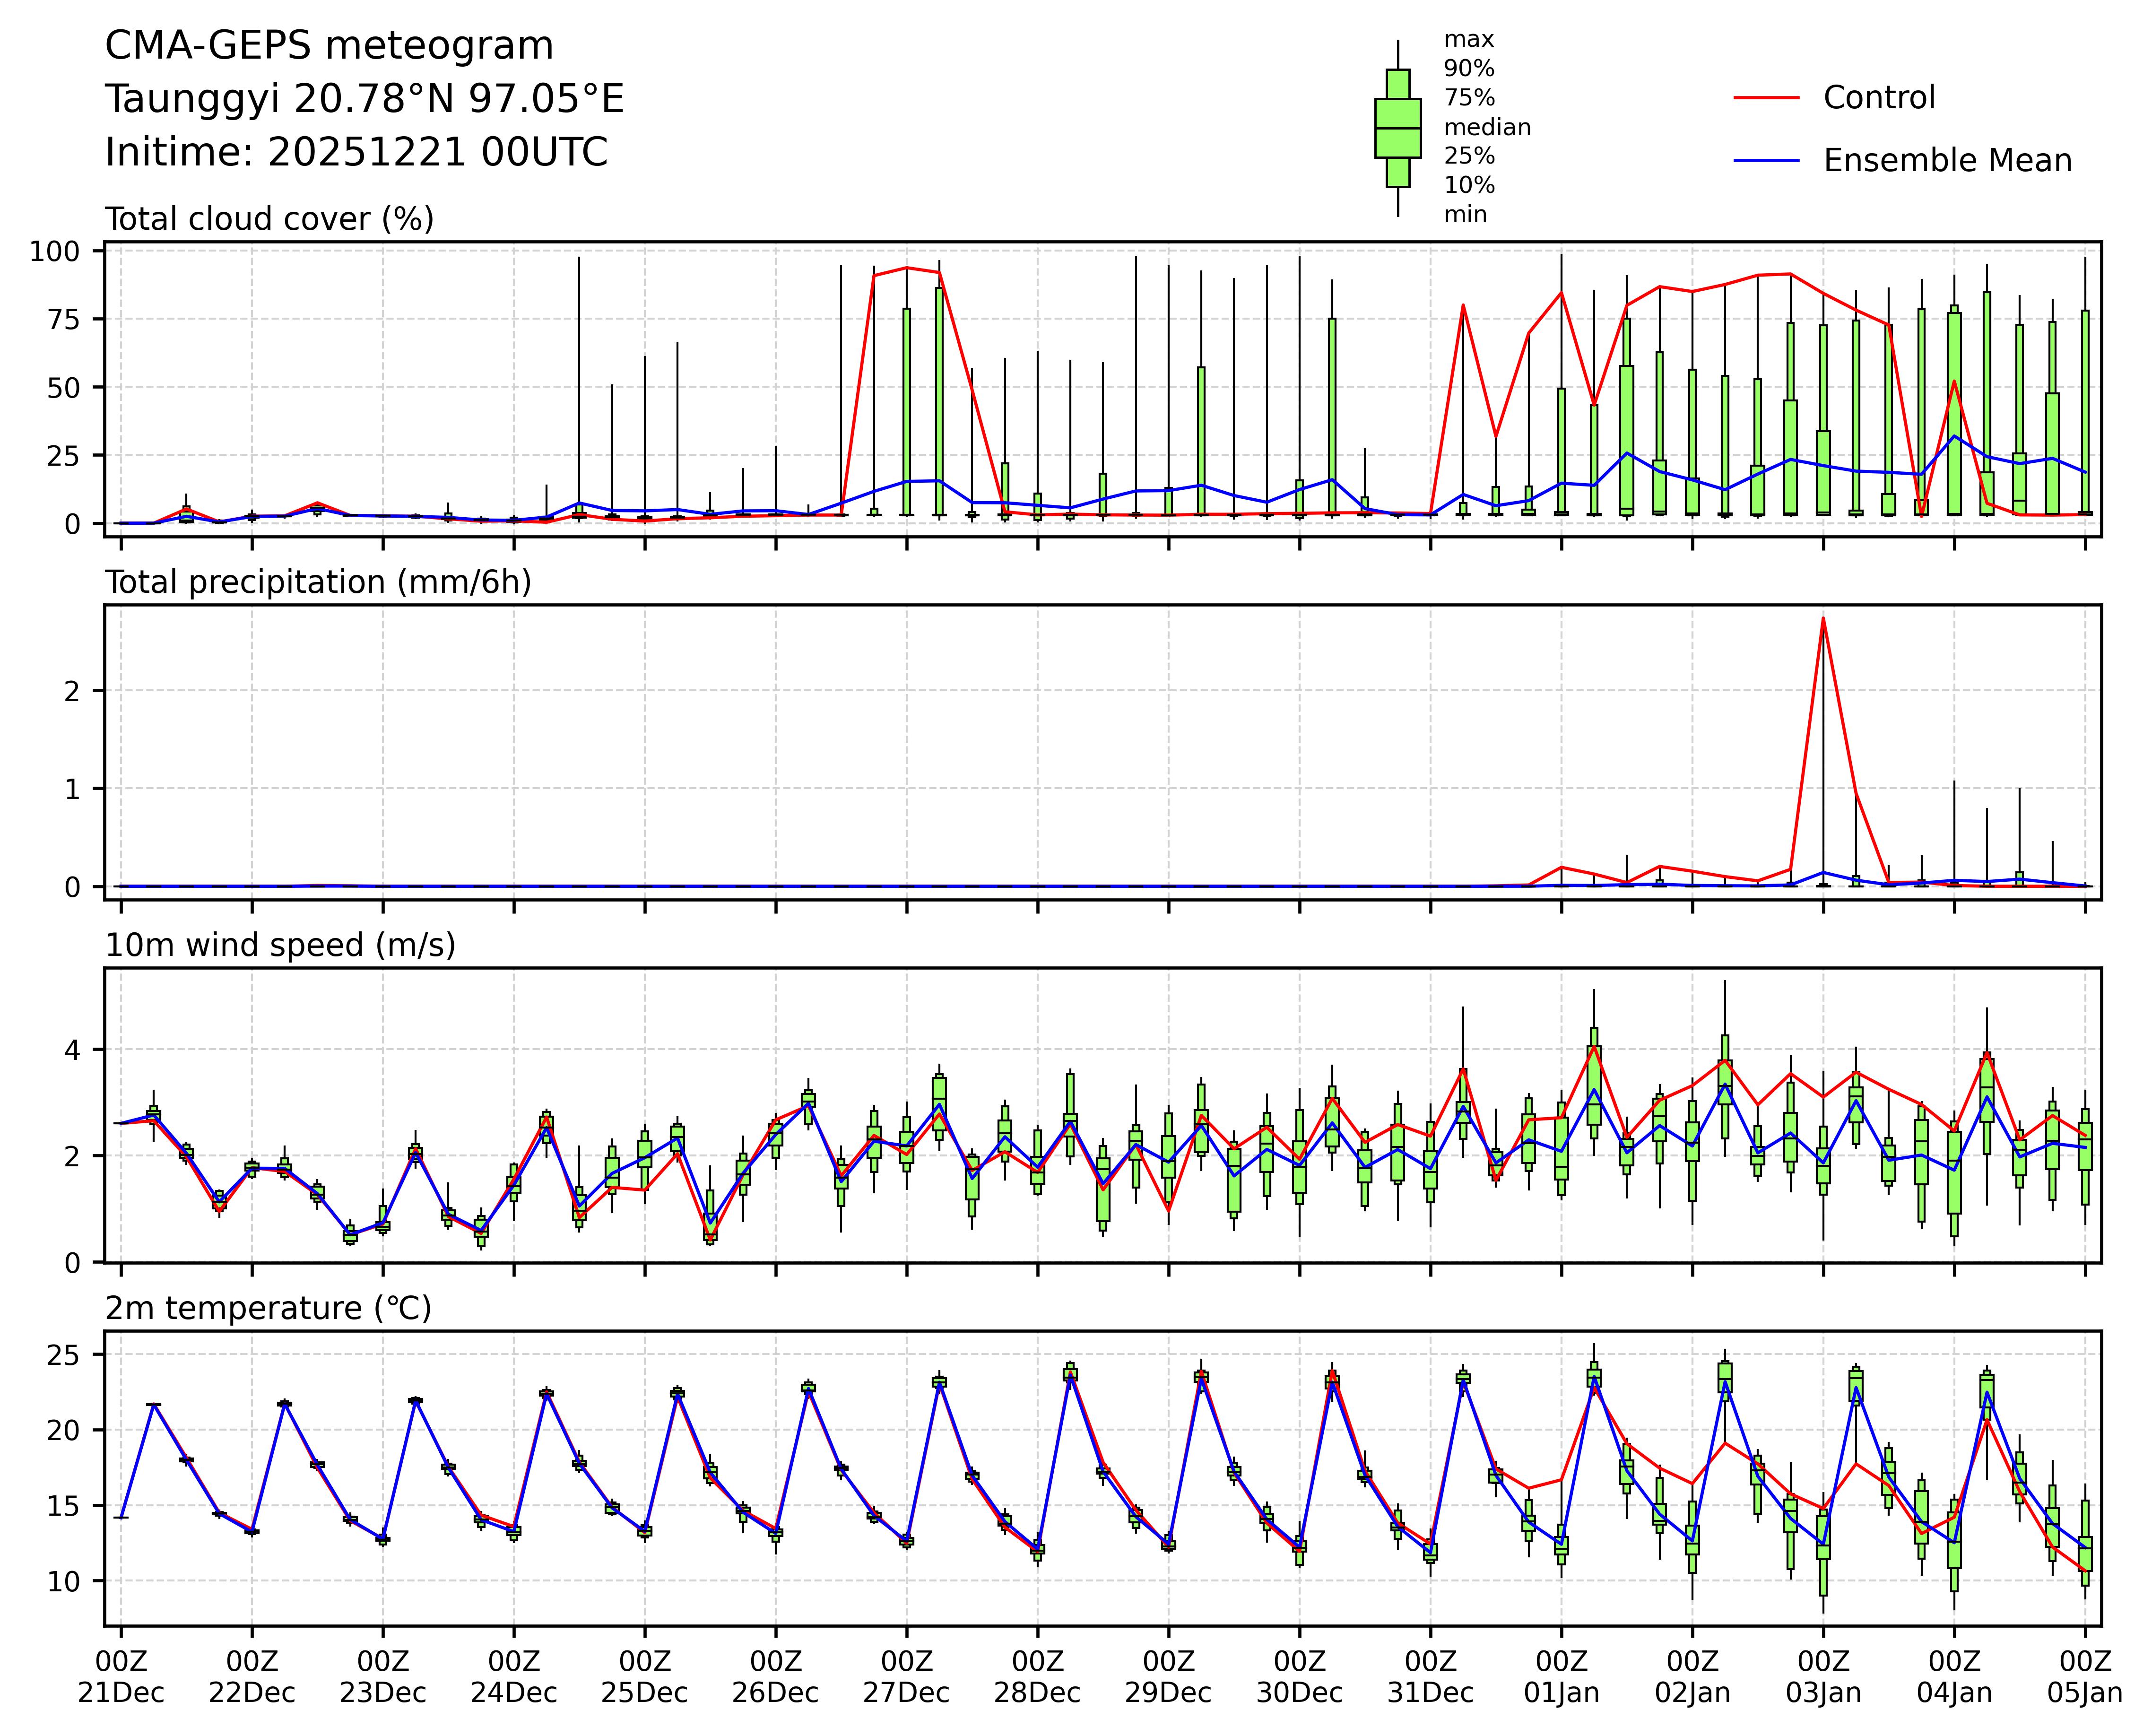Click the 'Total precipitation (mm/6h)' panel title
This screenshot has height=1736, width=2152.
(318, 582)
